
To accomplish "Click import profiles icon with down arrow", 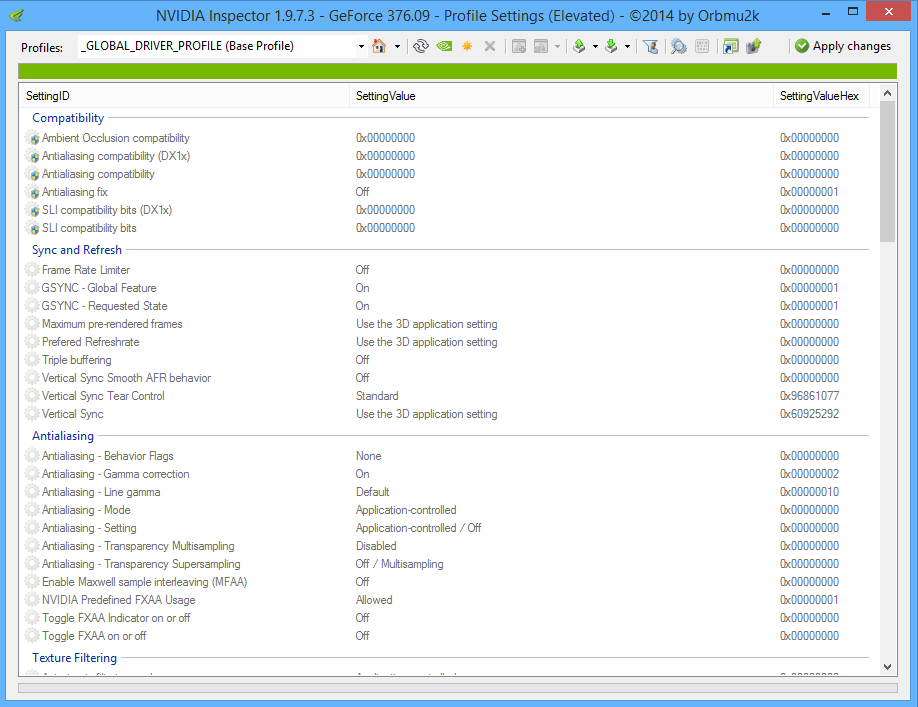I will click(611, 46).
